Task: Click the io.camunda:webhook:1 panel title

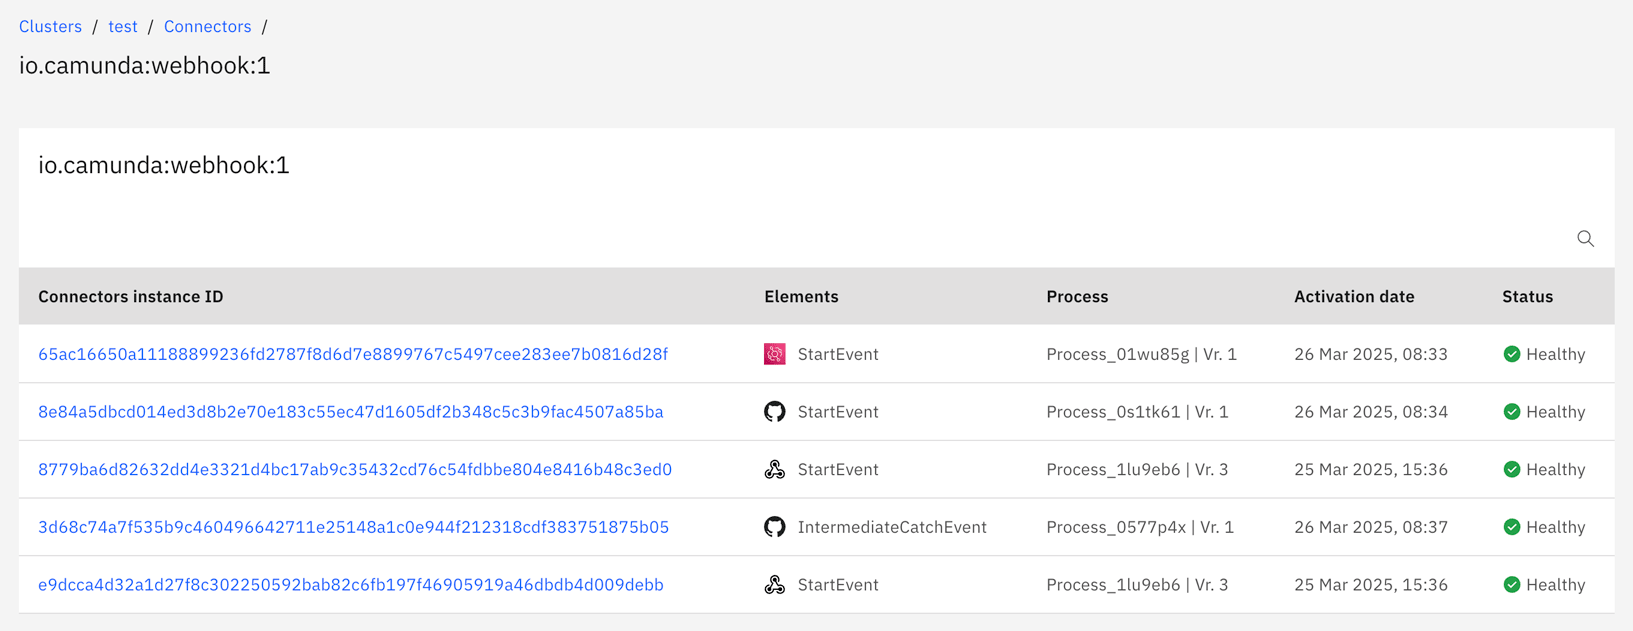Action: 163,165
